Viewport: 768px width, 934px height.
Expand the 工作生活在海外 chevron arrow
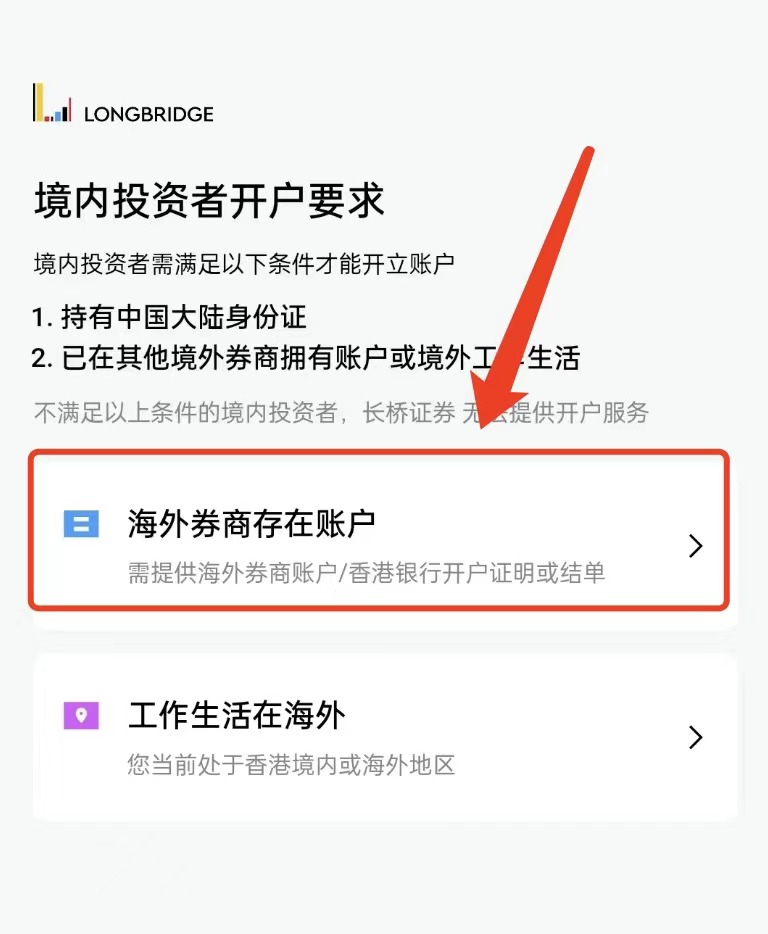coord(695,737)
